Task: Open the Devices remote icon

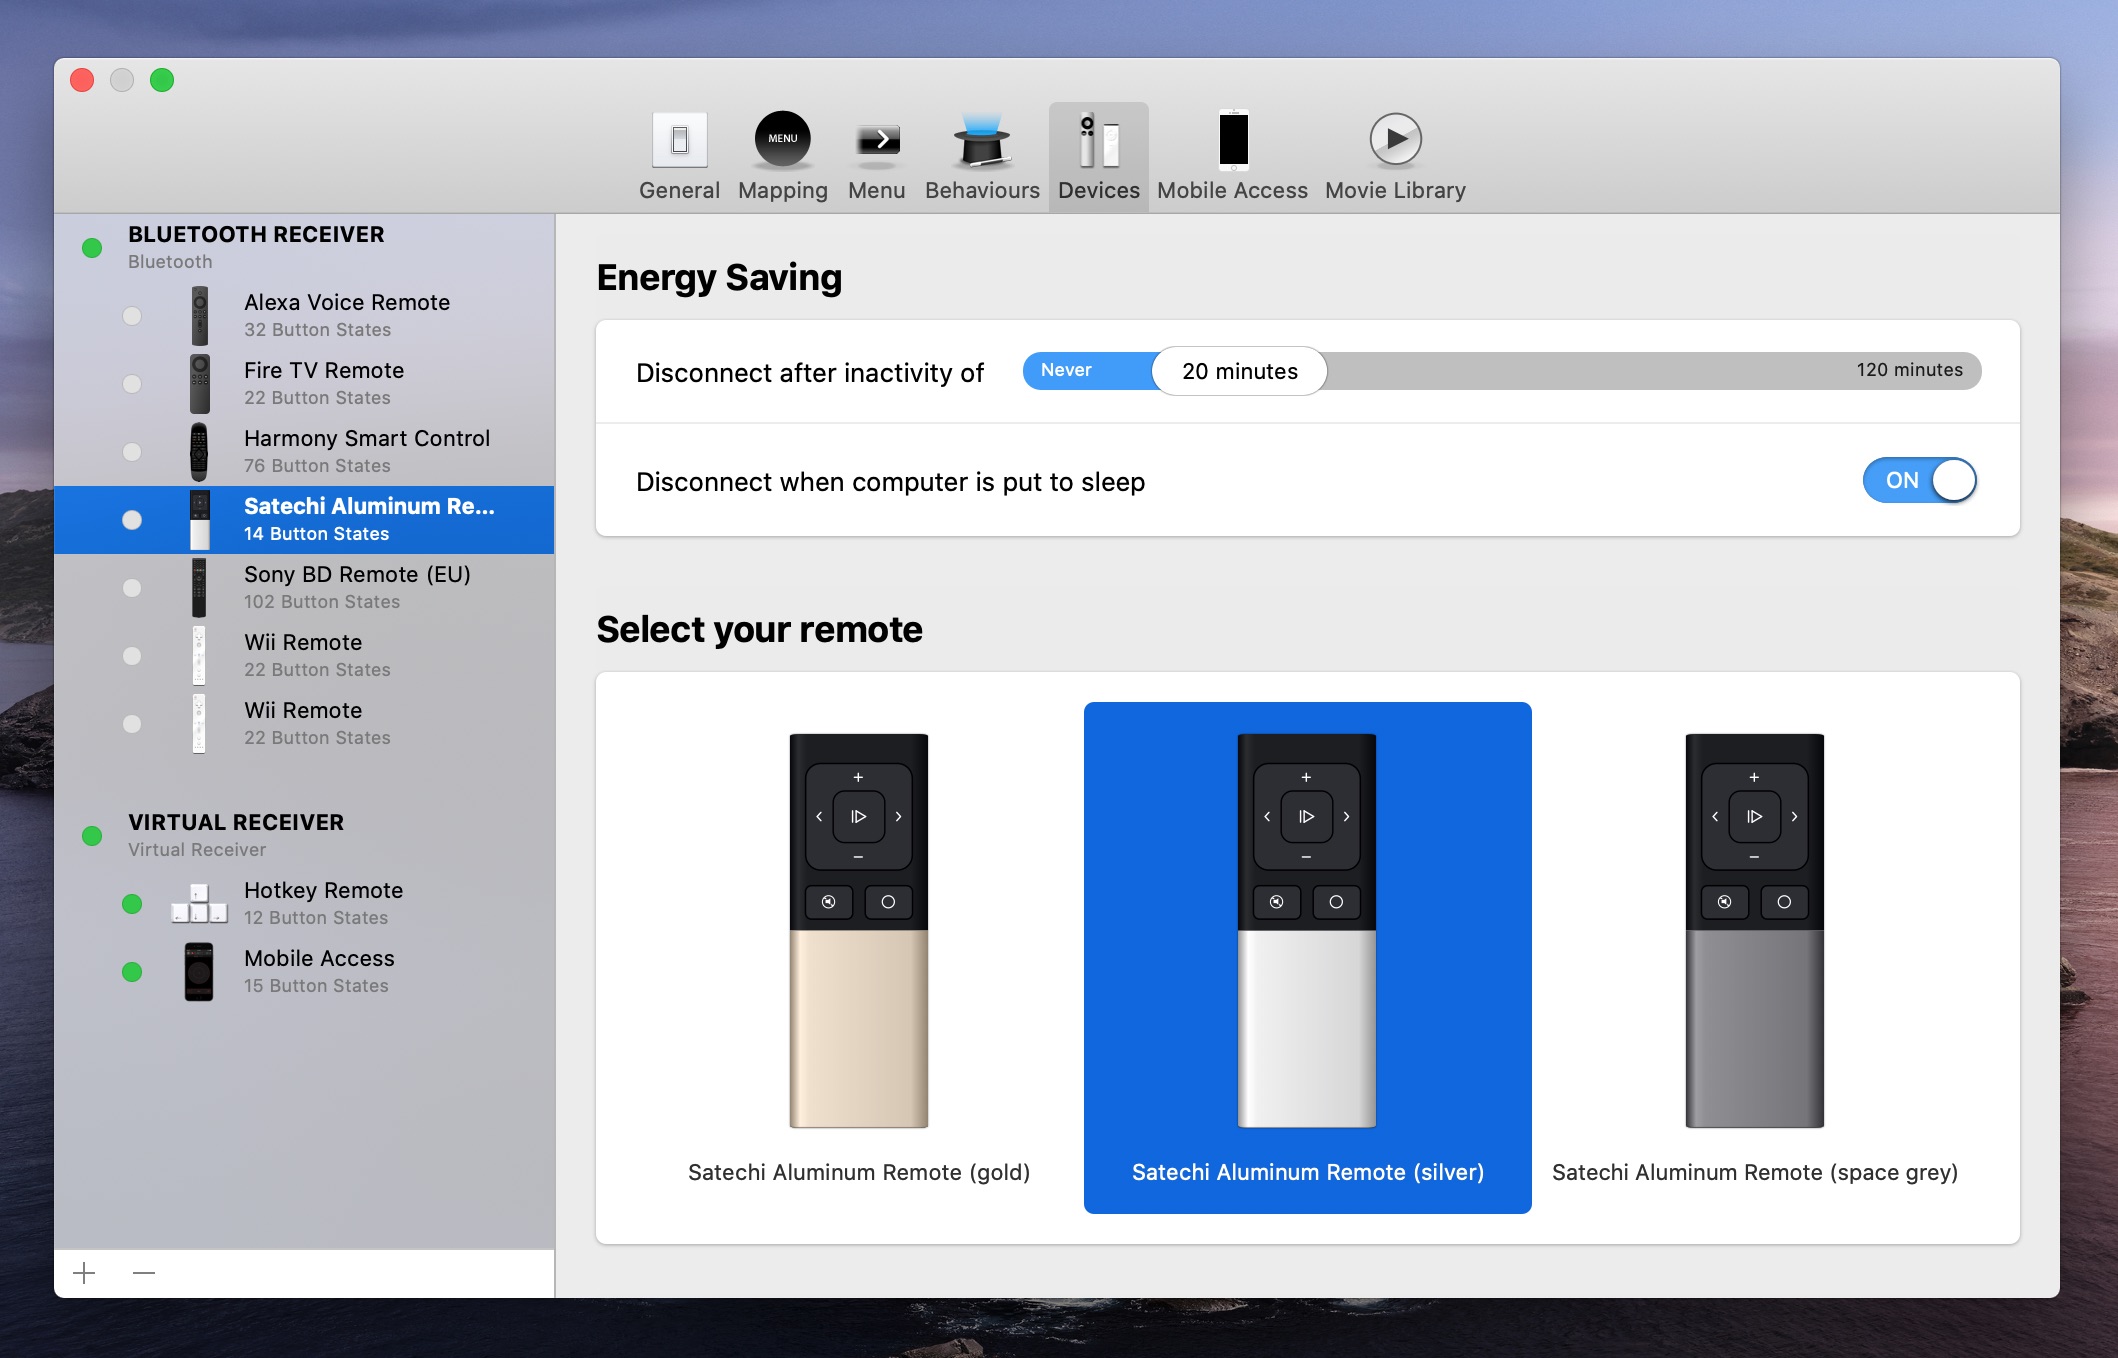Action: [1098, 140]
